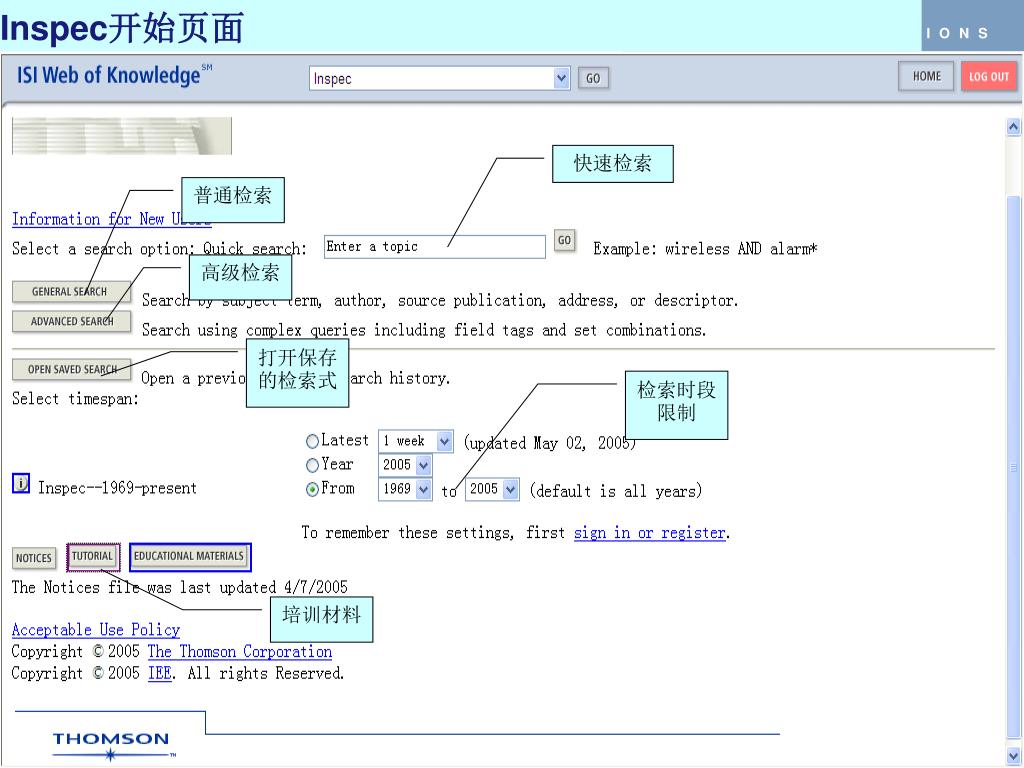Click the NOTICES button
Image resolution: width=1024 pixels, height=768 pixels.
click(x=34, y=558)
